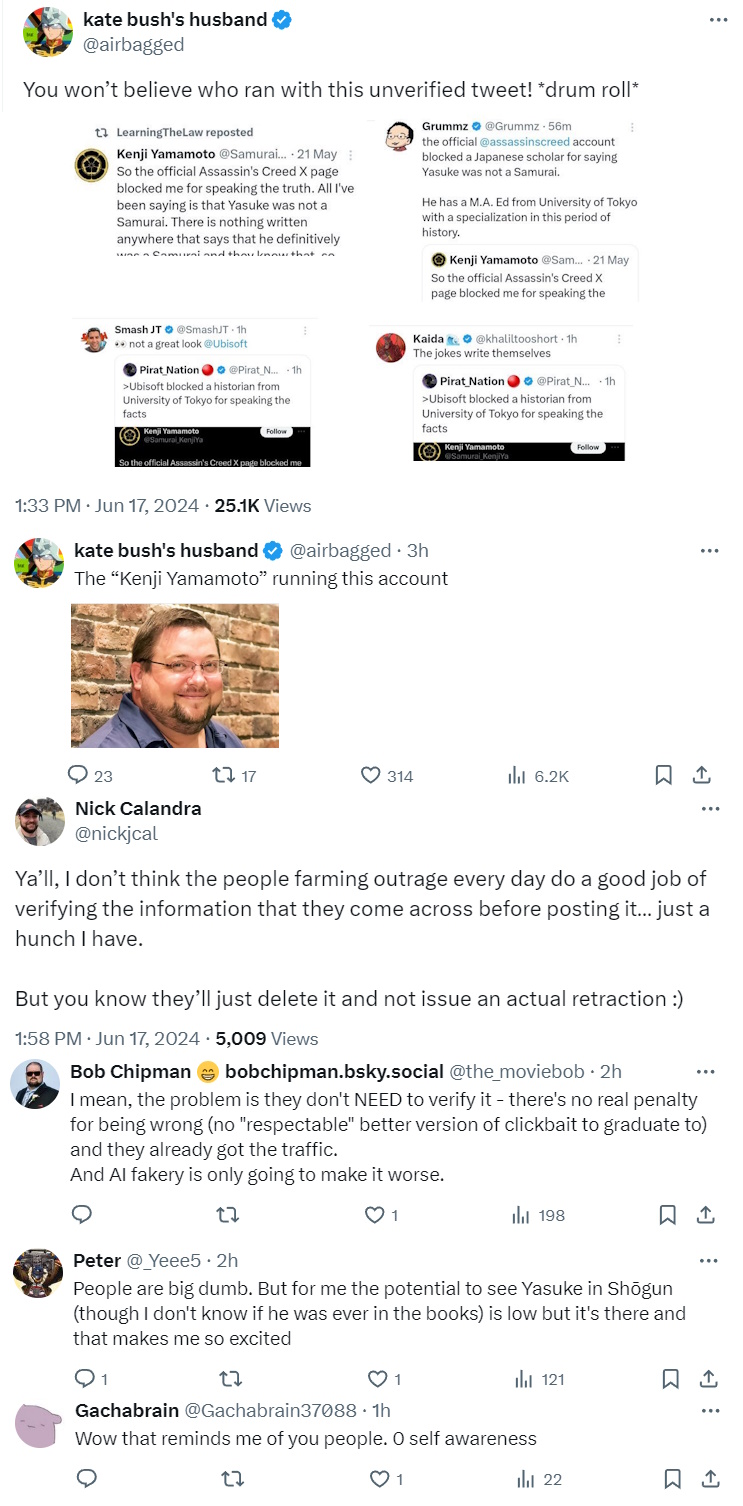
Task: Bookmark Gachabrain's reply
Action: [672, 1479]
